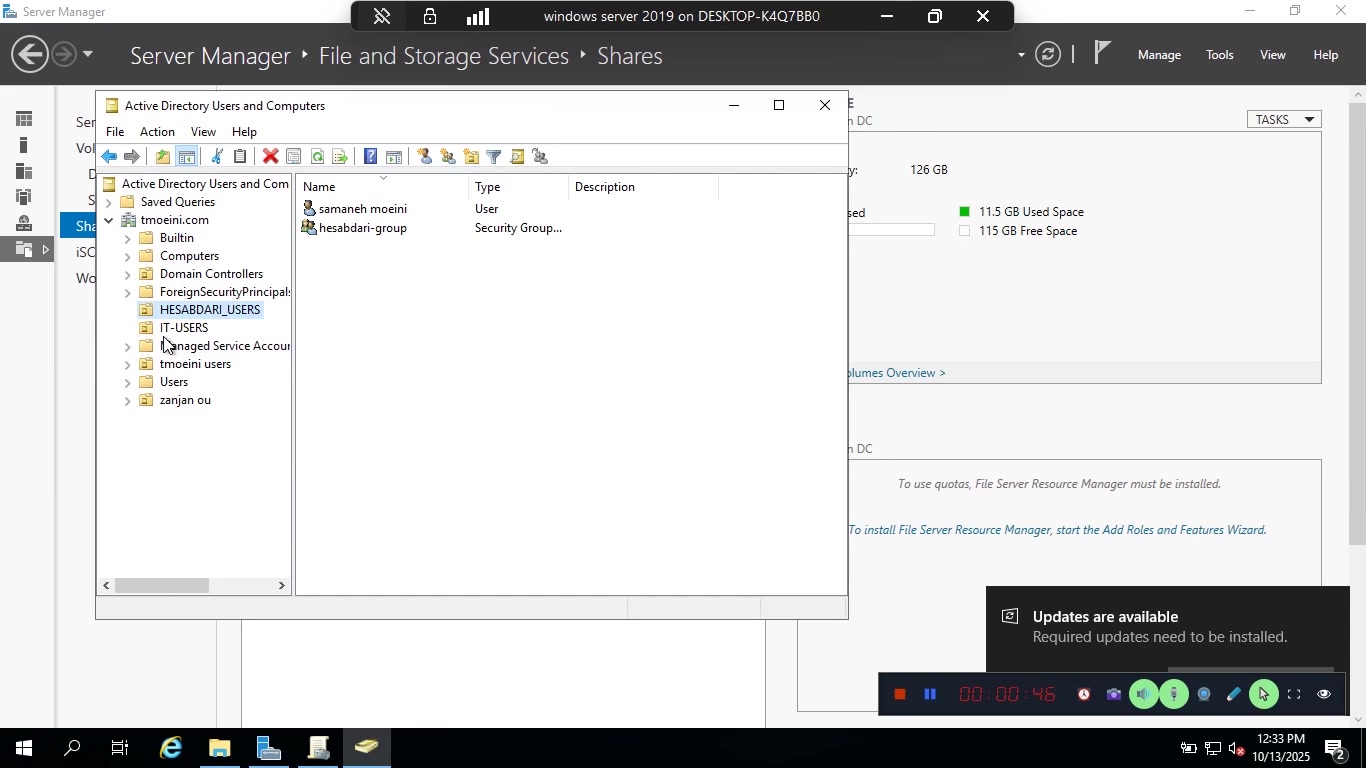Expand the ForeignSecurityPrincipals container
The height and width of the screenshot is (768, 1366).
(127, 293)
